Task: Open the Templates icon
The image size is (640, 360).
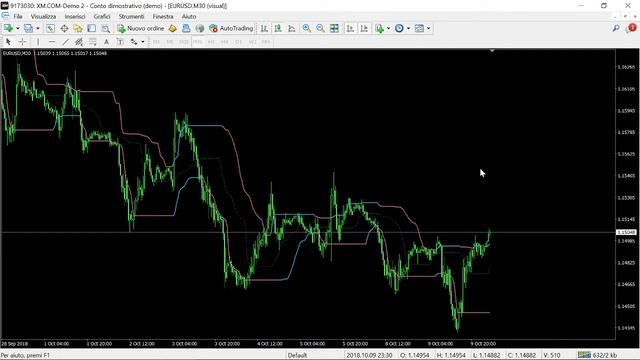Action: pyautogui.click(x=419, y=28)
